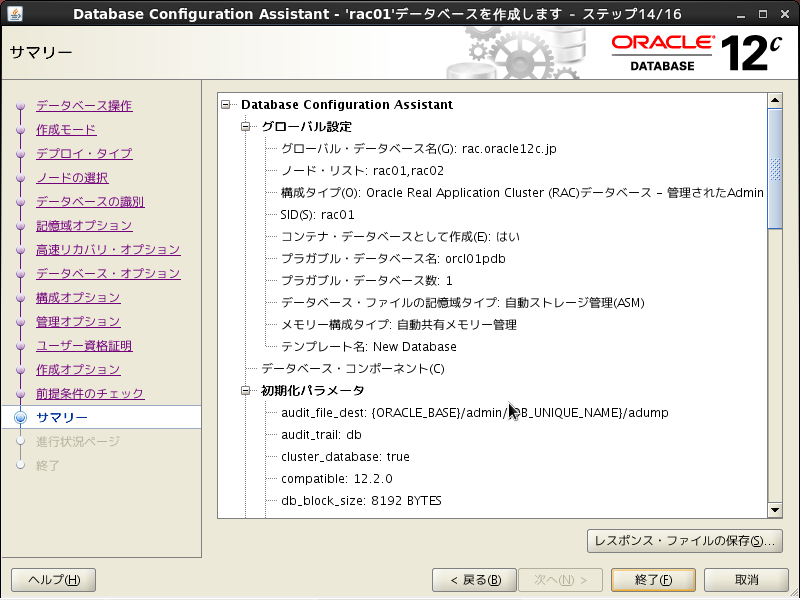Collapse the Database Configuration Assistant root node
The height and width of the screenshot is (600, 800).
226,105
